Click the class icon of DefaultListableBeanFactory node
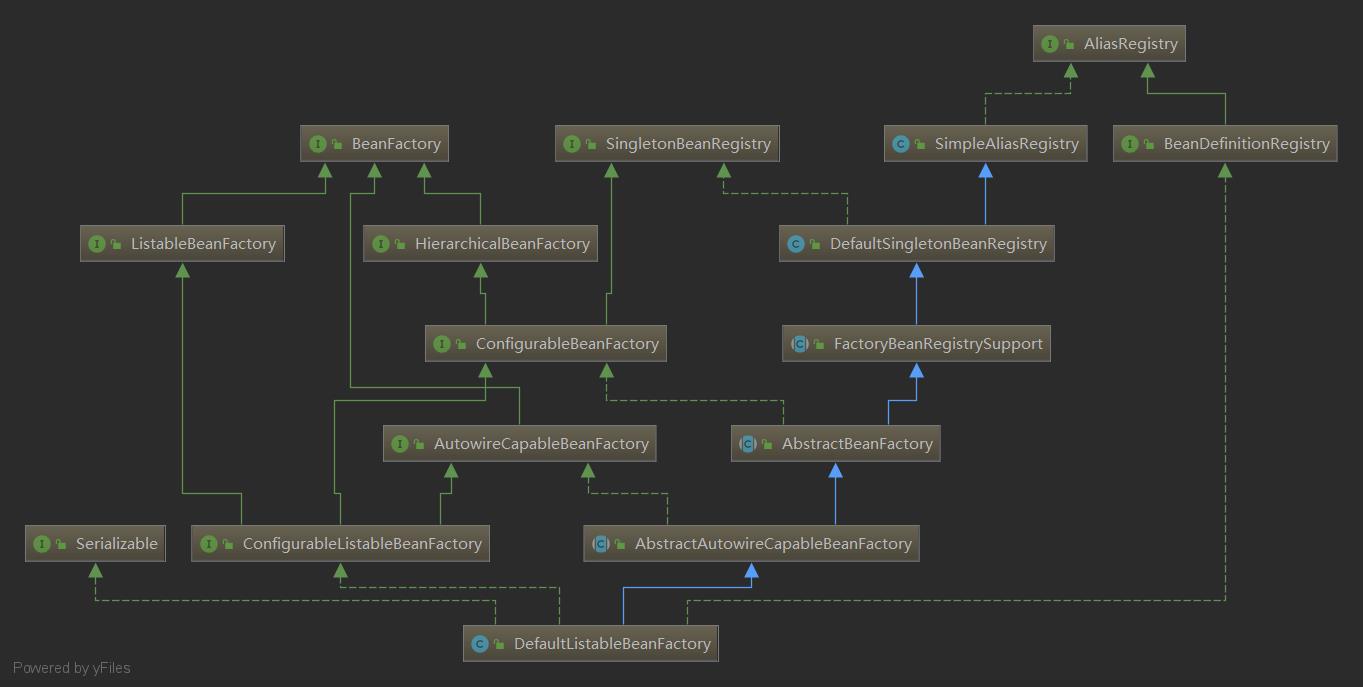Image resolution: width=1363 pixels, height=687 pixels. pyautogui.click(x=480, y=644)
